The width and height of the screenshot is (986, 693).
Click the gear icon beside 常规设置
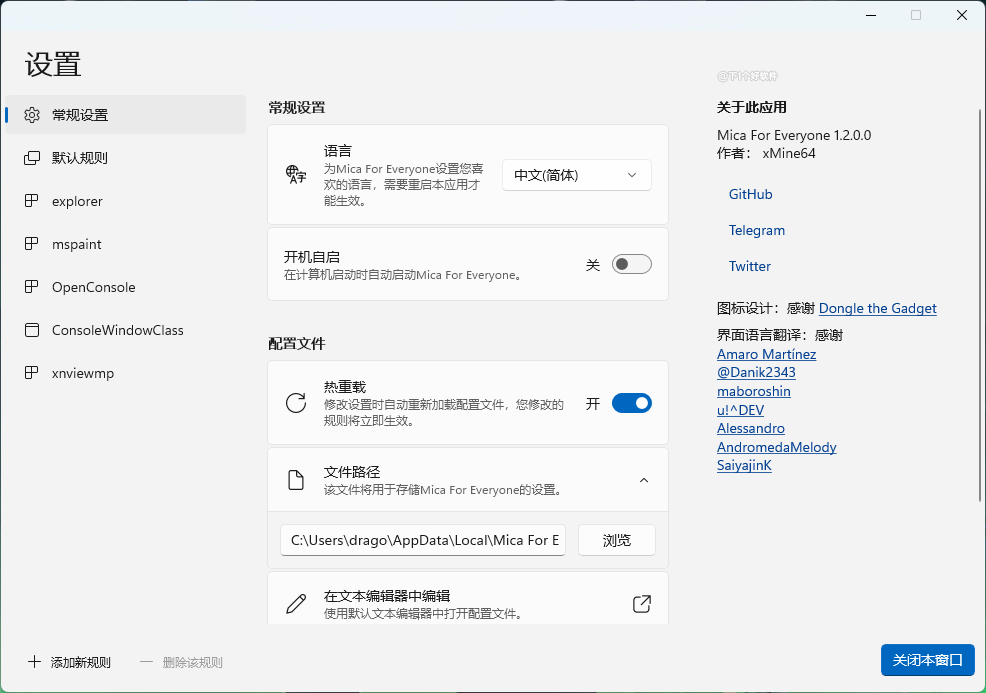point(32,115)
